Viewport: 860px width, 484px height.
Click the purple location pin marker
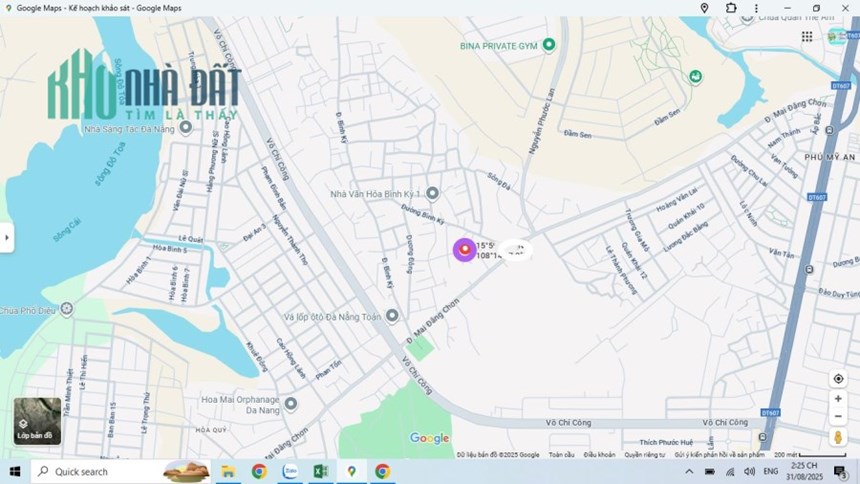465,250
